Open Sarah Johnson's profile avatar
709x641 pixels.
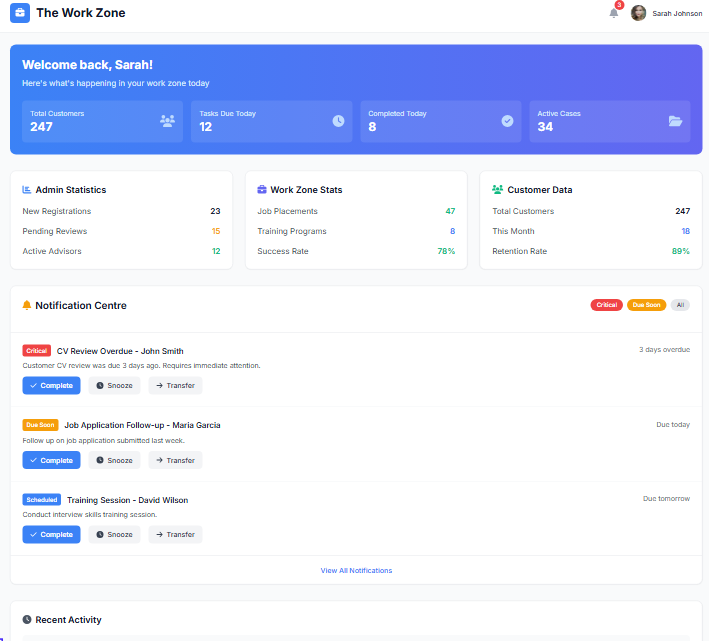tap(638, 13)
